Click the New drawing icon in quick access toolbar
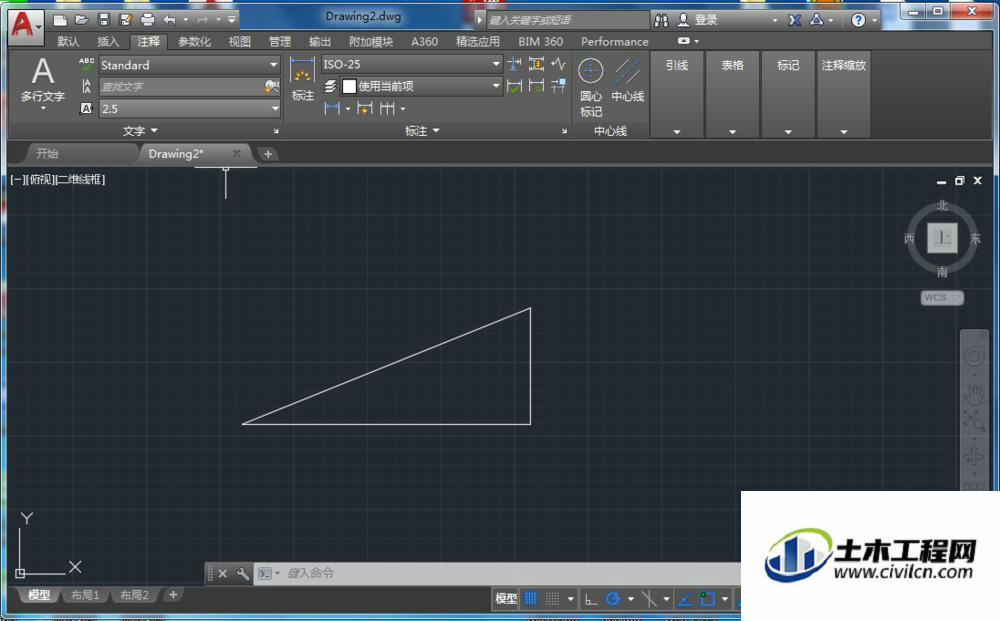Image resolution: width=1000 pixels, height=621 pixels. pyautogui.click(x=60, y=20)
